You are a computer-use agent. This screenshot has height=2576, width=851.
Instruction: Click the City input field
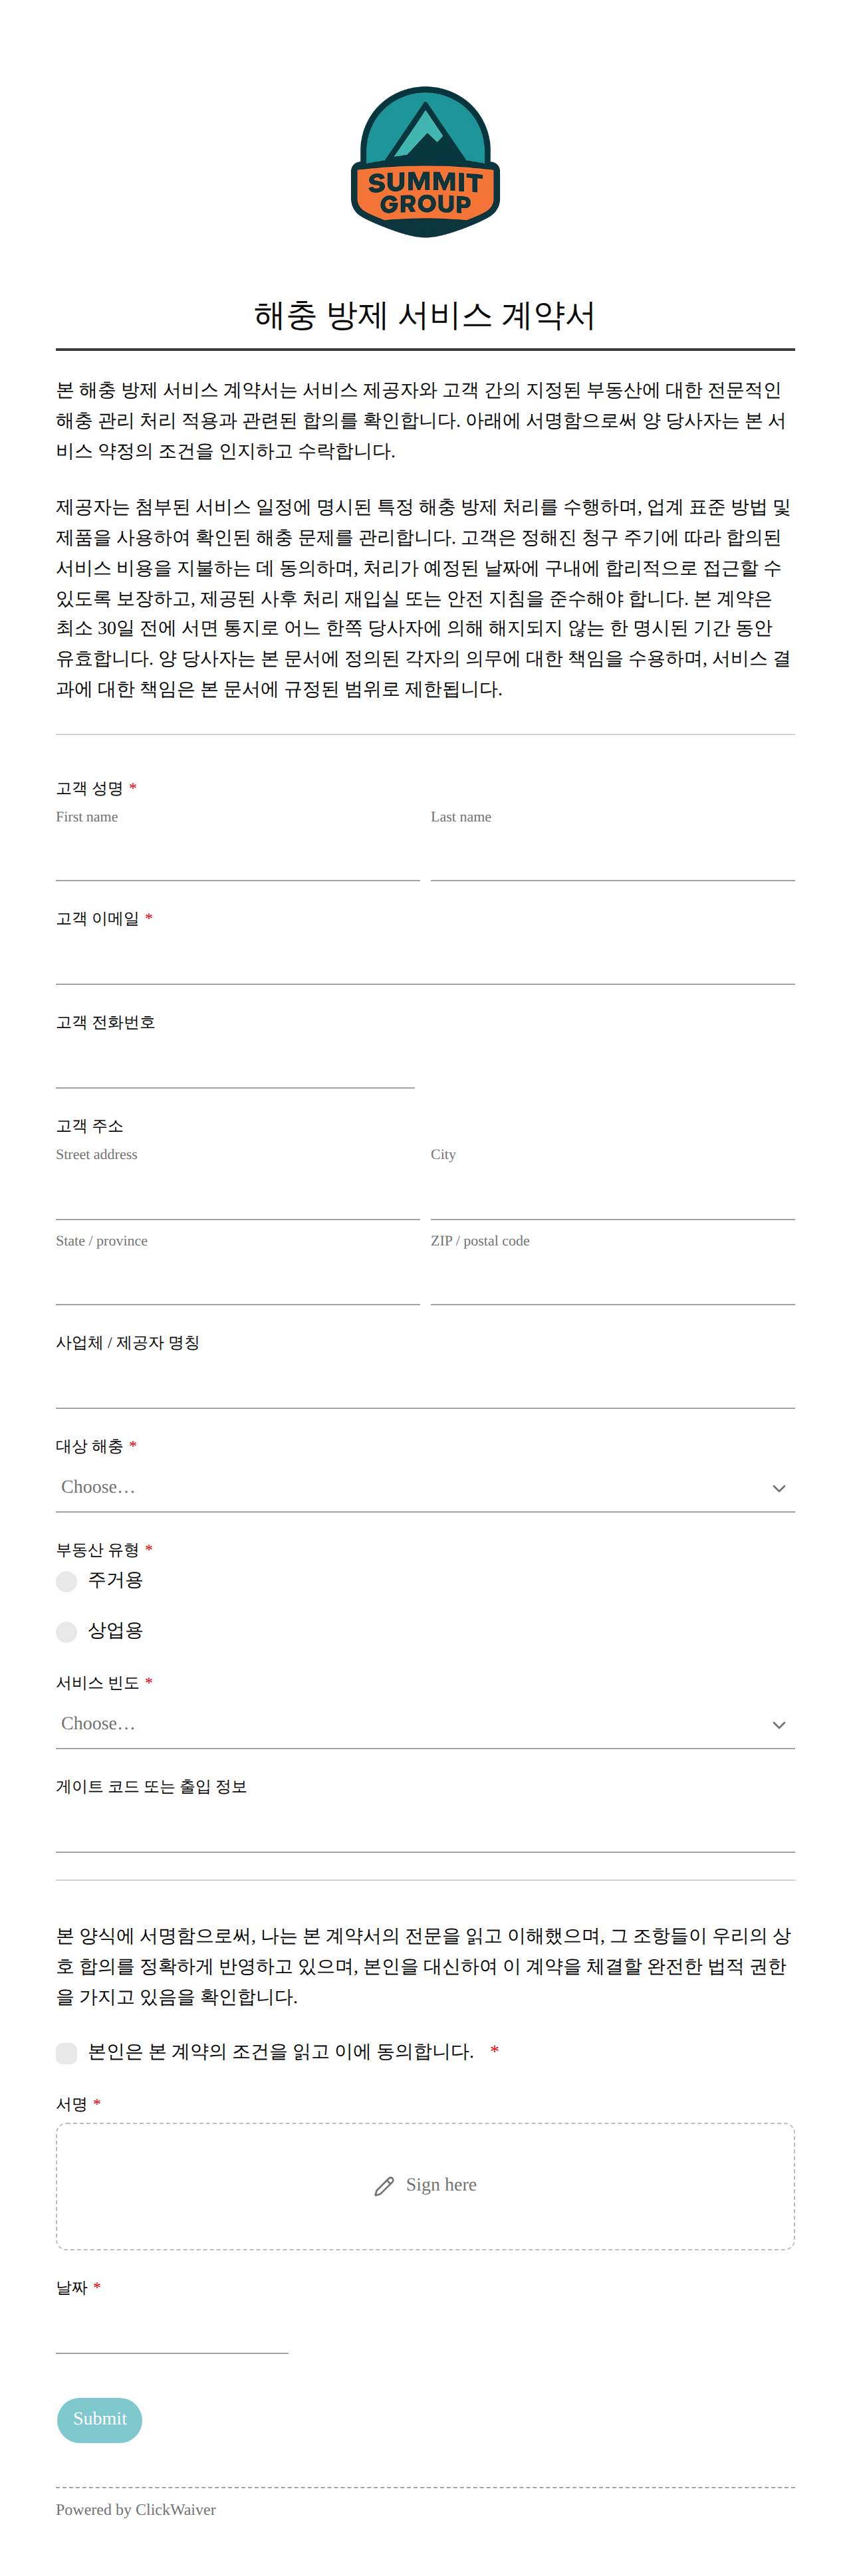click(x=613, y=1196)
